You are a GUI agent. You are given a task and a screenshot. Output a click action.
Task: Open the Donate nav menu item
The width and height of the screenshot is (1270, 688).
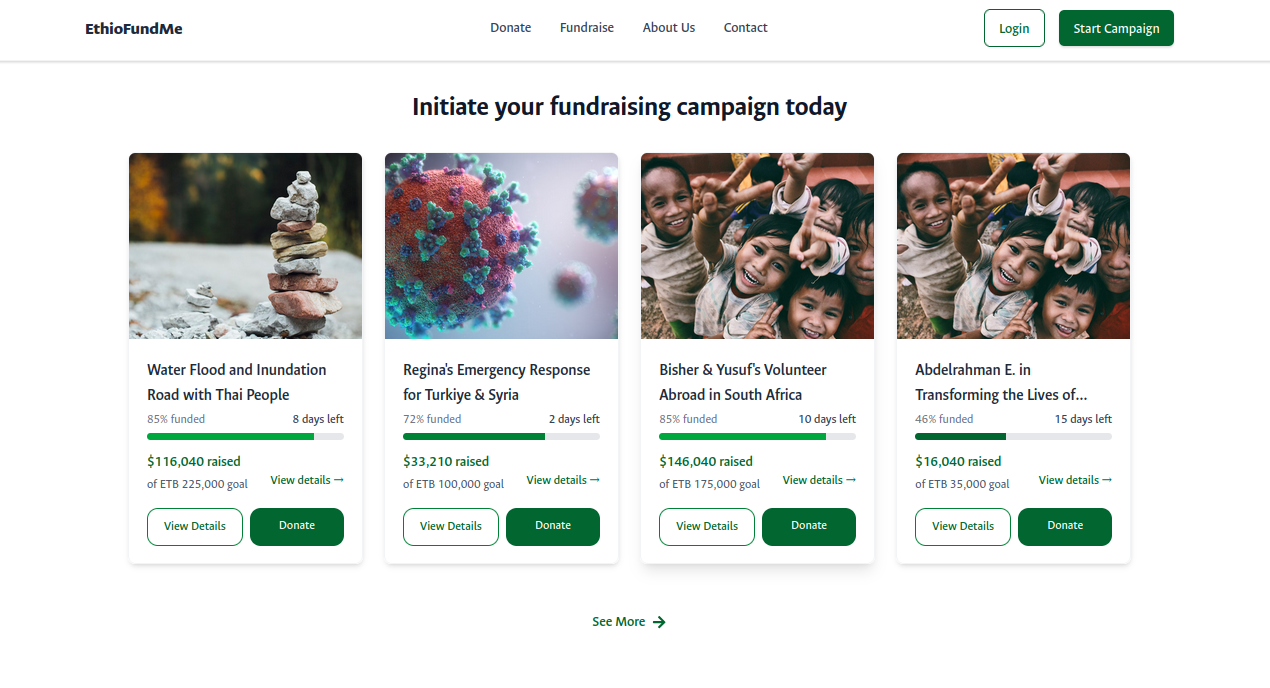pos(510,28)
